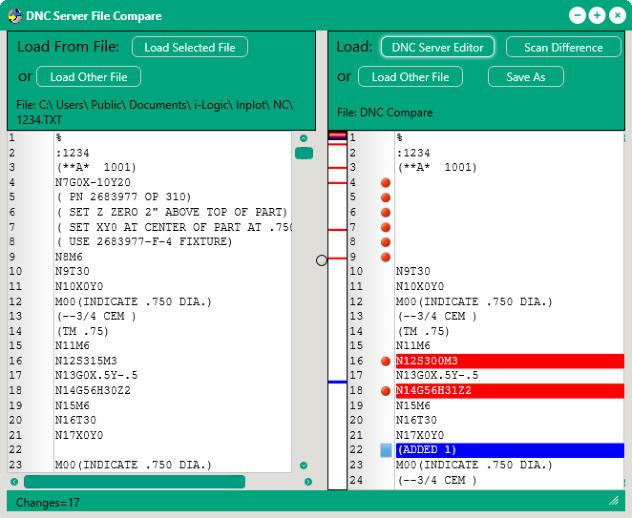Click the red dot beside line 18

385,391
